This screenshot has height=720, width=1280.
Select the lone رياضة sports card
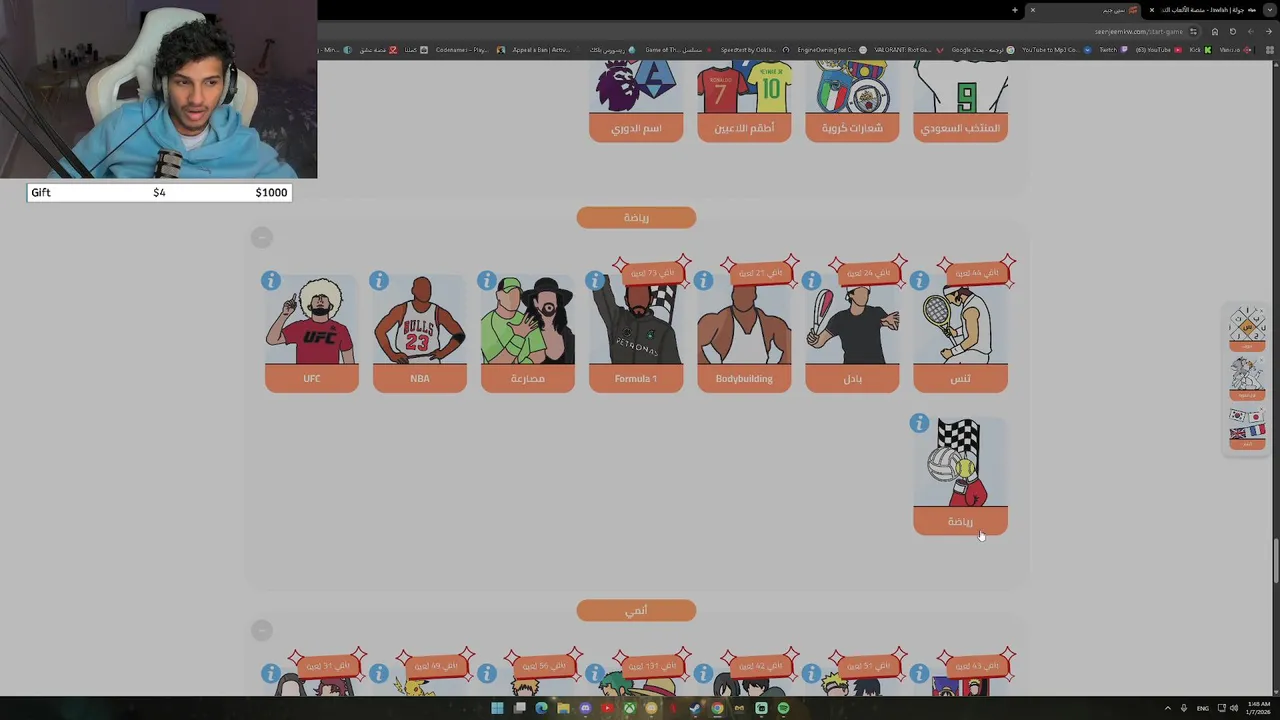tap(960, 476)
